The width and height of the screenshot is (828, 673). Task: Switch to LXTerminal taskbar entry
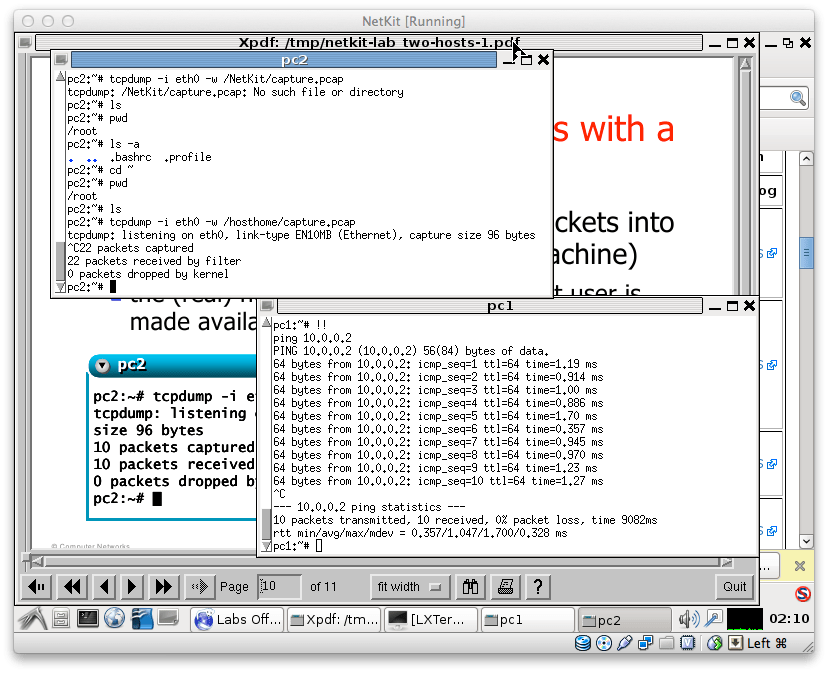[431, 620]
